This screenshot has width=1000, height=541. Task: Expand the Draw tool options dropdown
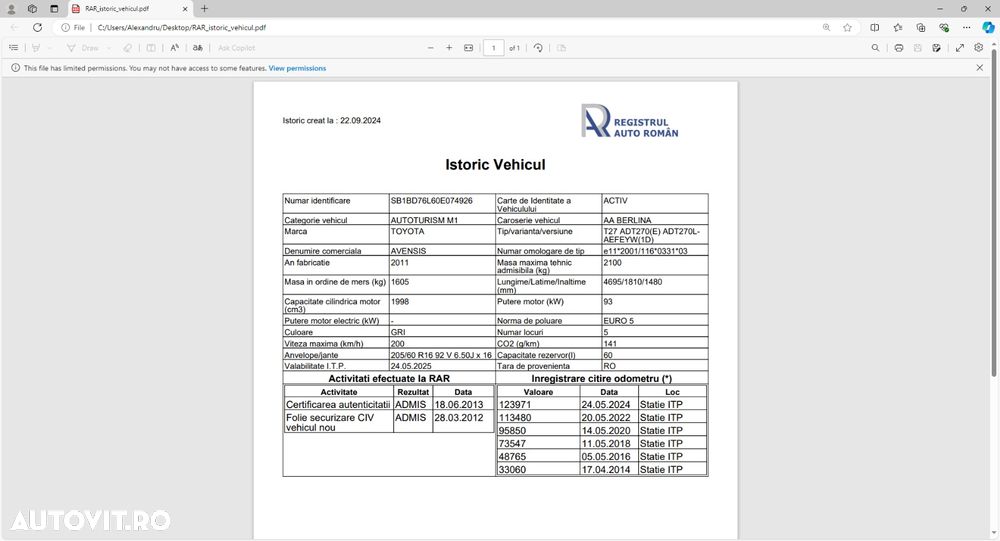(x=108, y=48)
